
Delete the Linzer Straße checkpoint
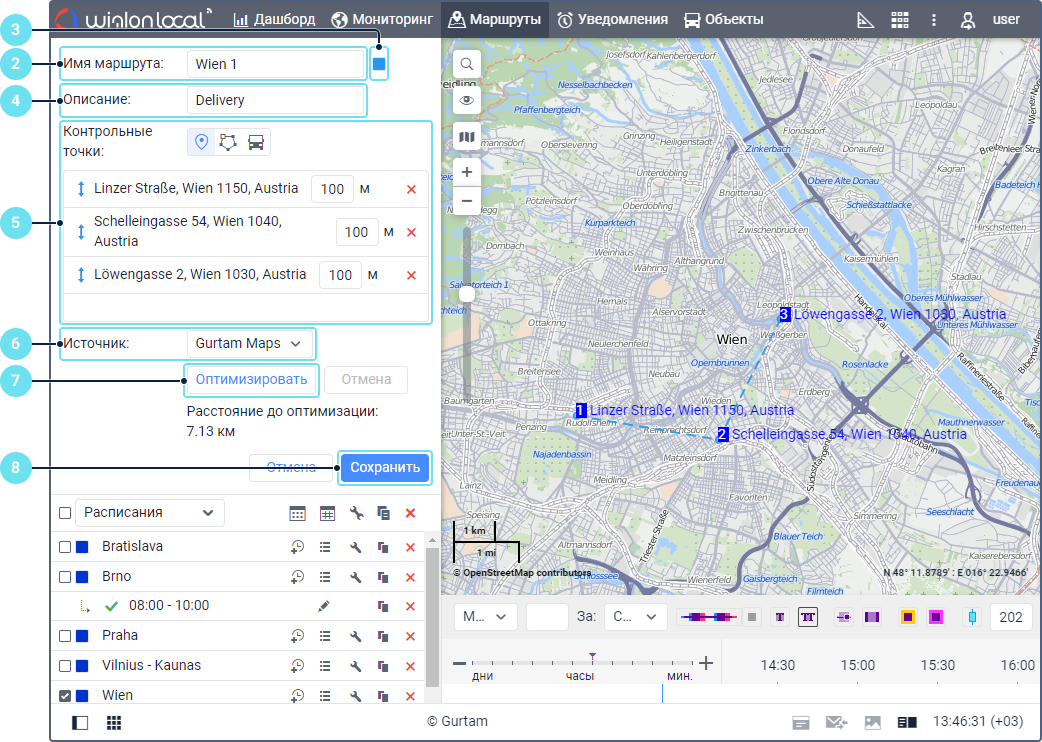tap(411, 189)
